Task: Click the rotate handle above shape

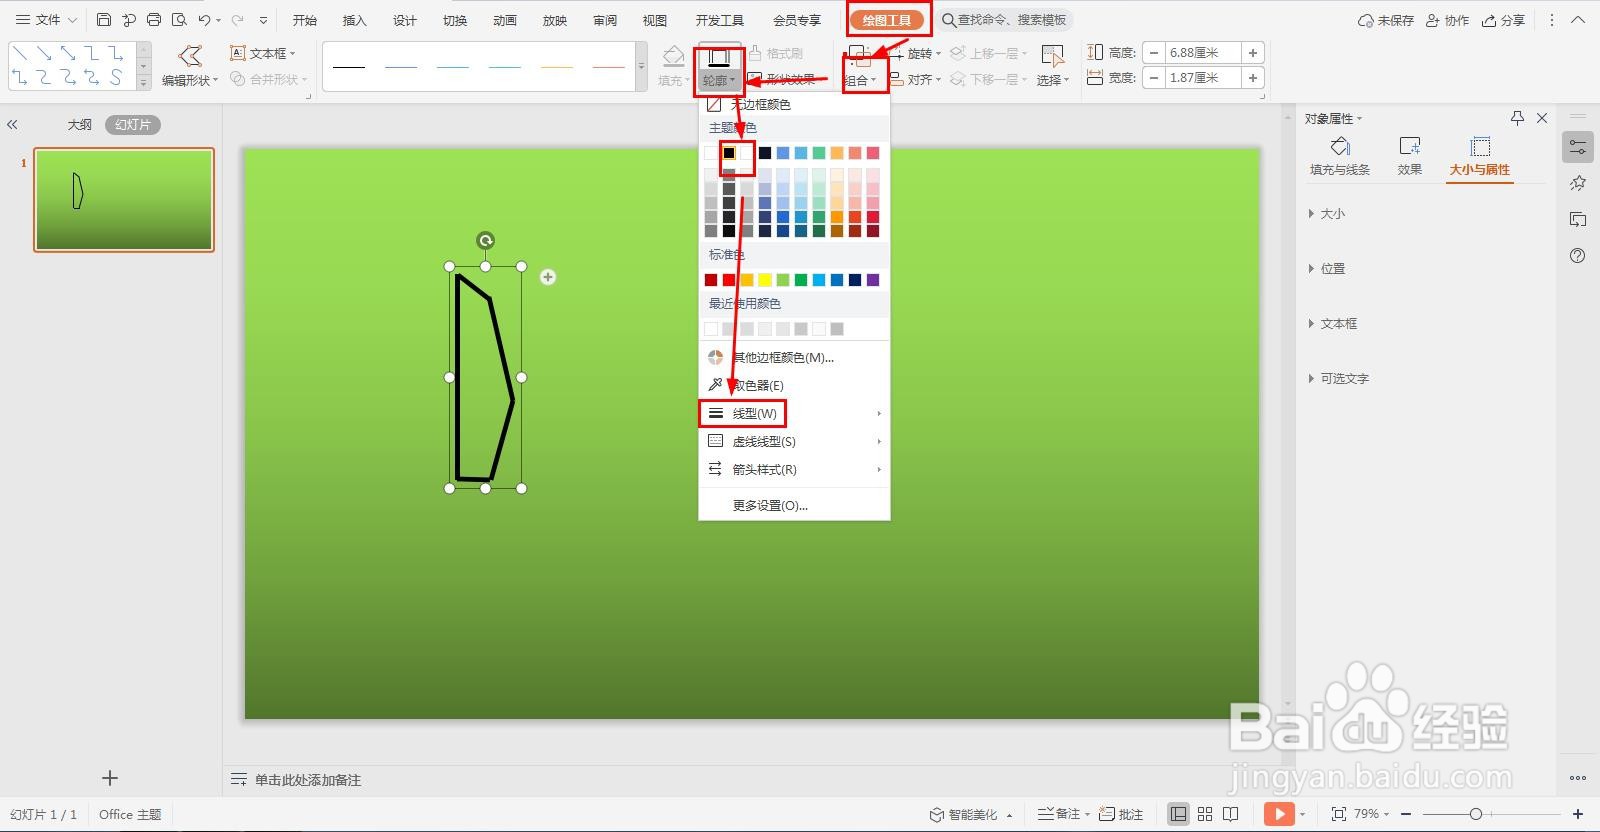Action: pyautogui.click(x=485, y=240)
